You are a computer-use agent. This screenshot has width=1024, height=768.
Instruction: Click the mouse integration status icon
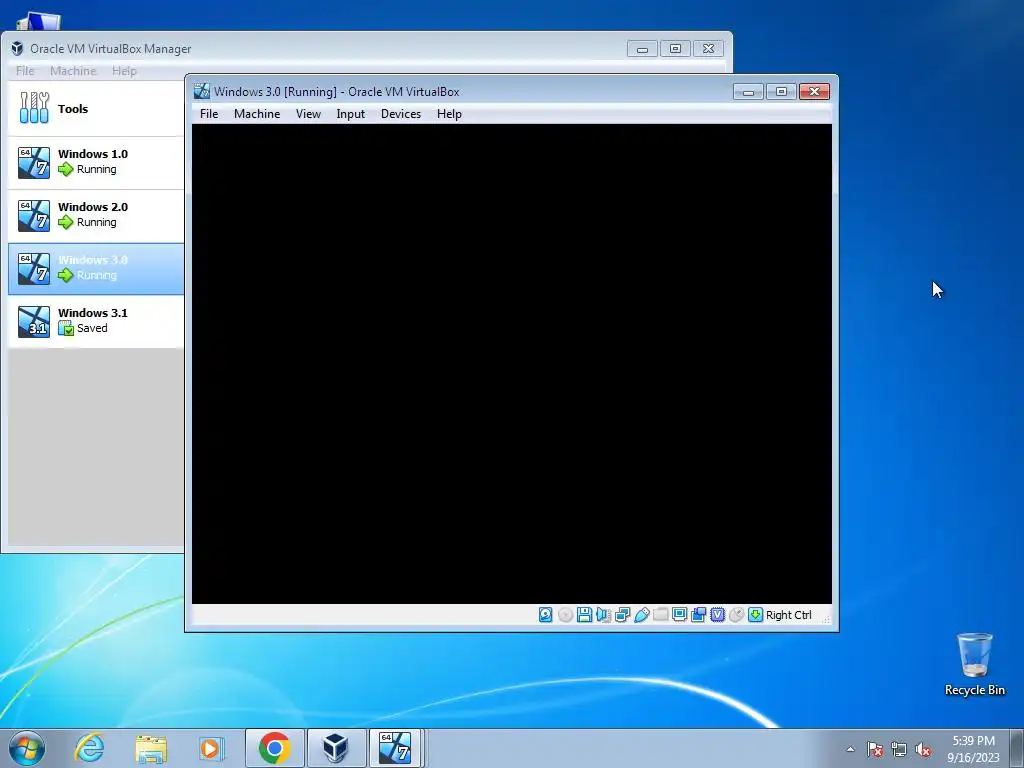click(736, 615)
